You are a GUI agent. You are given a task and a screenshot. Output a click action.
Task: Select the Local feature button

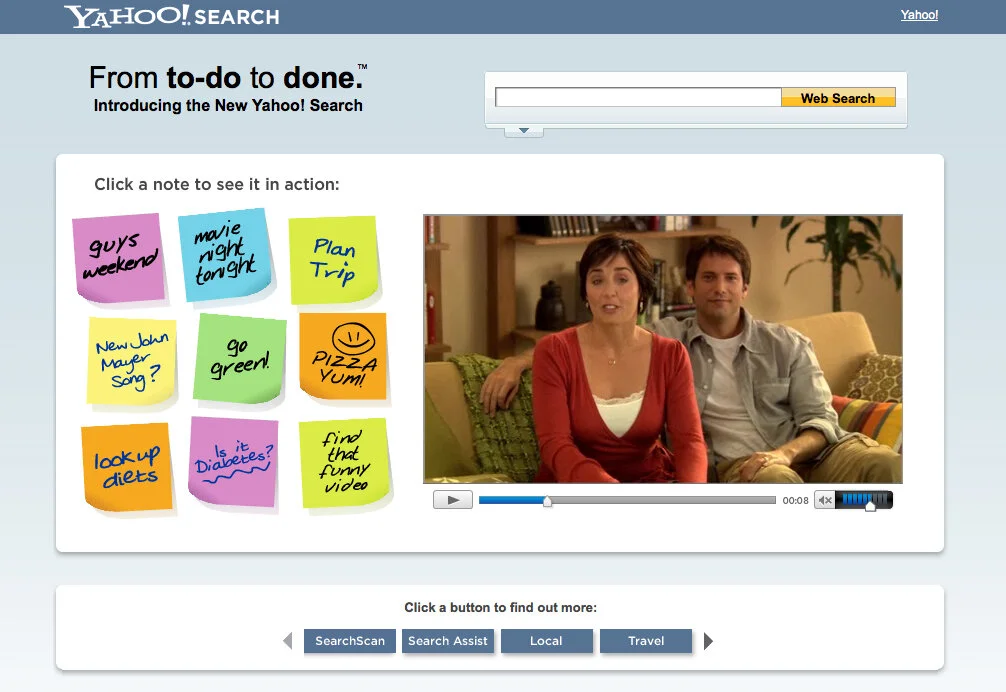pos(547,641)
